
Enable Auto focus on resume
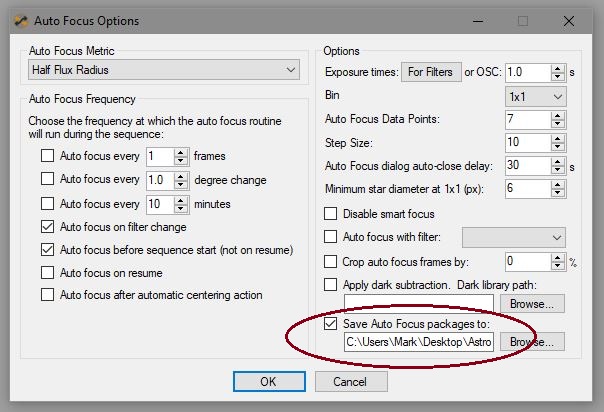[47, 273]
